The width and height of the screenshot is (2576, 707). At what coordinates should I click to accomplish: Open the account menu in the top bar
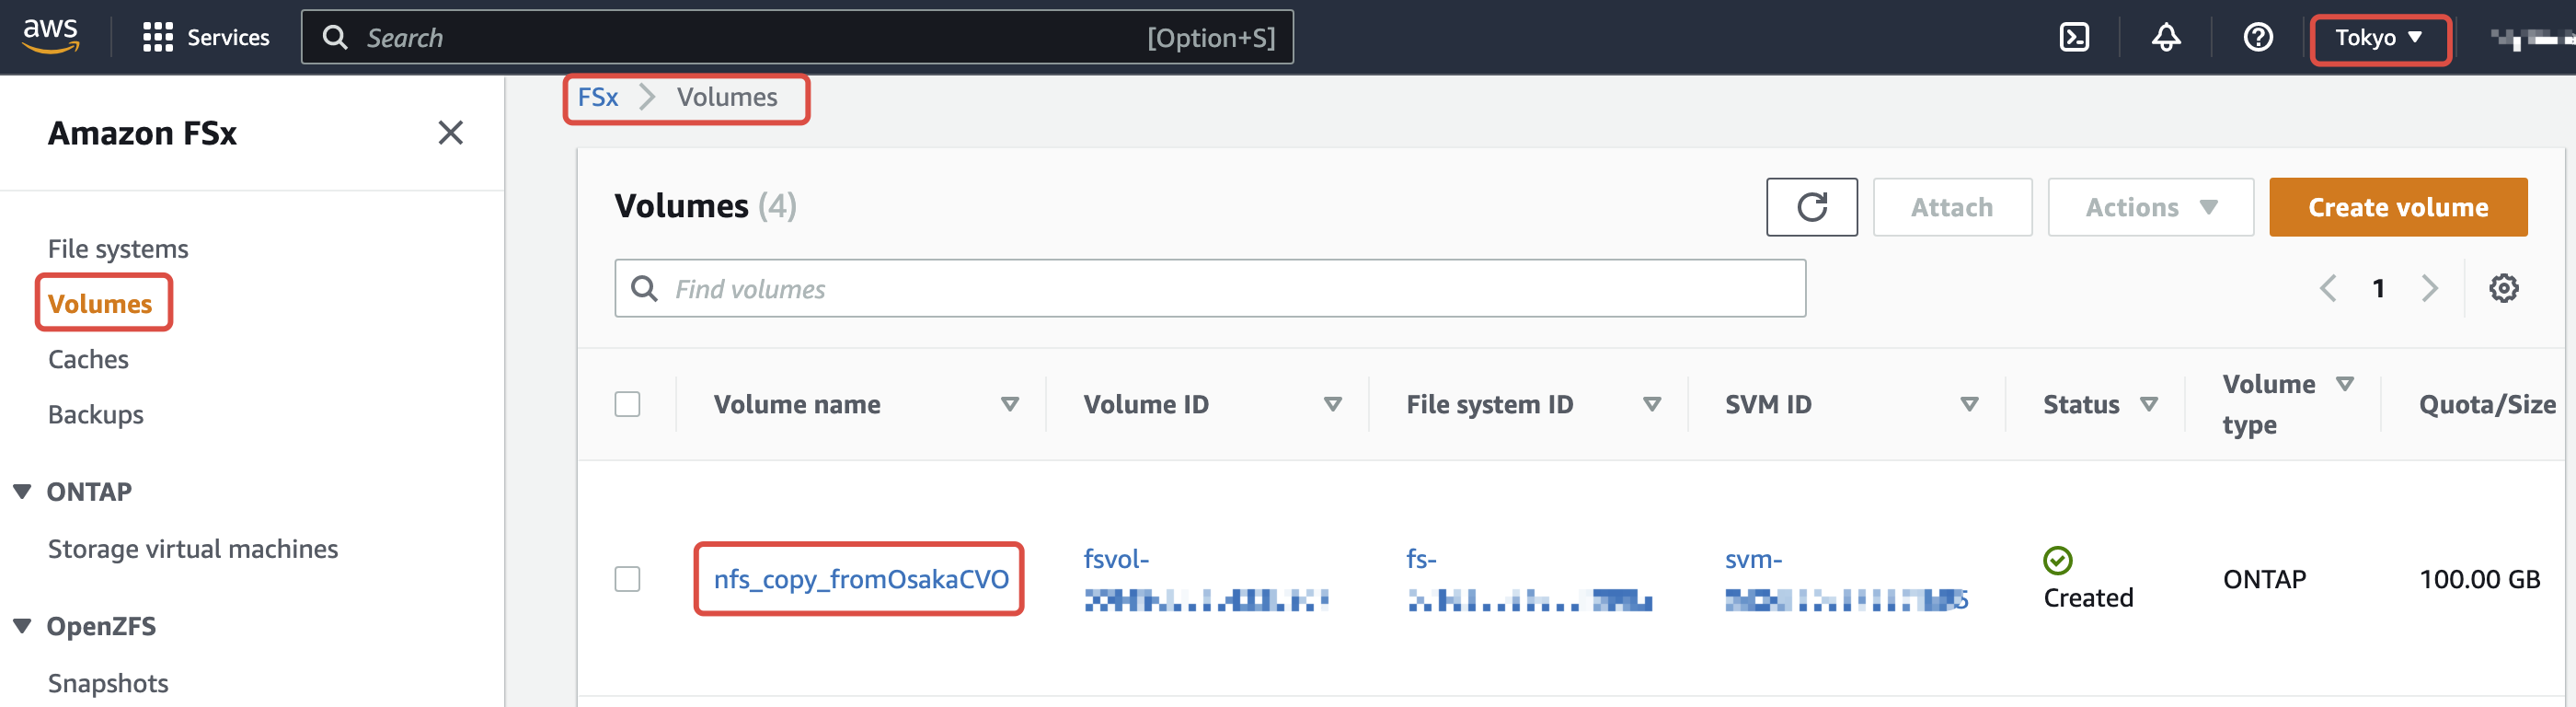coord(2532,38)
